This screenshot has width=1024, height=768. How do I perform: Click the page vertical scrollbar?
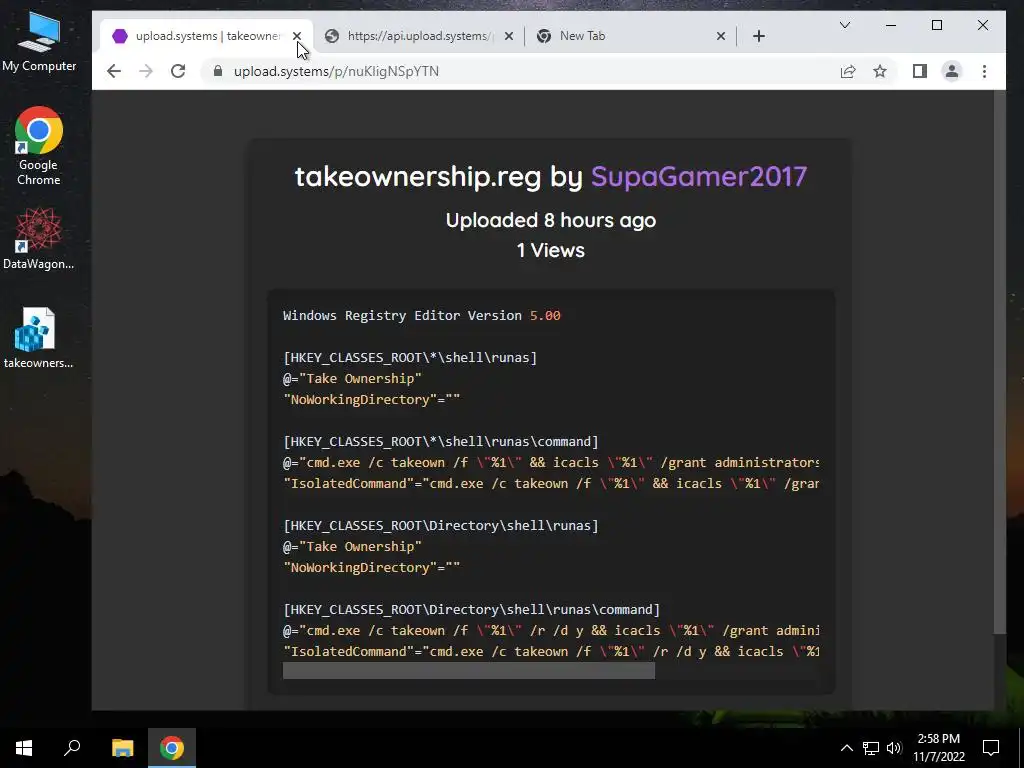pyautogui.click(x=1000, y=362)
